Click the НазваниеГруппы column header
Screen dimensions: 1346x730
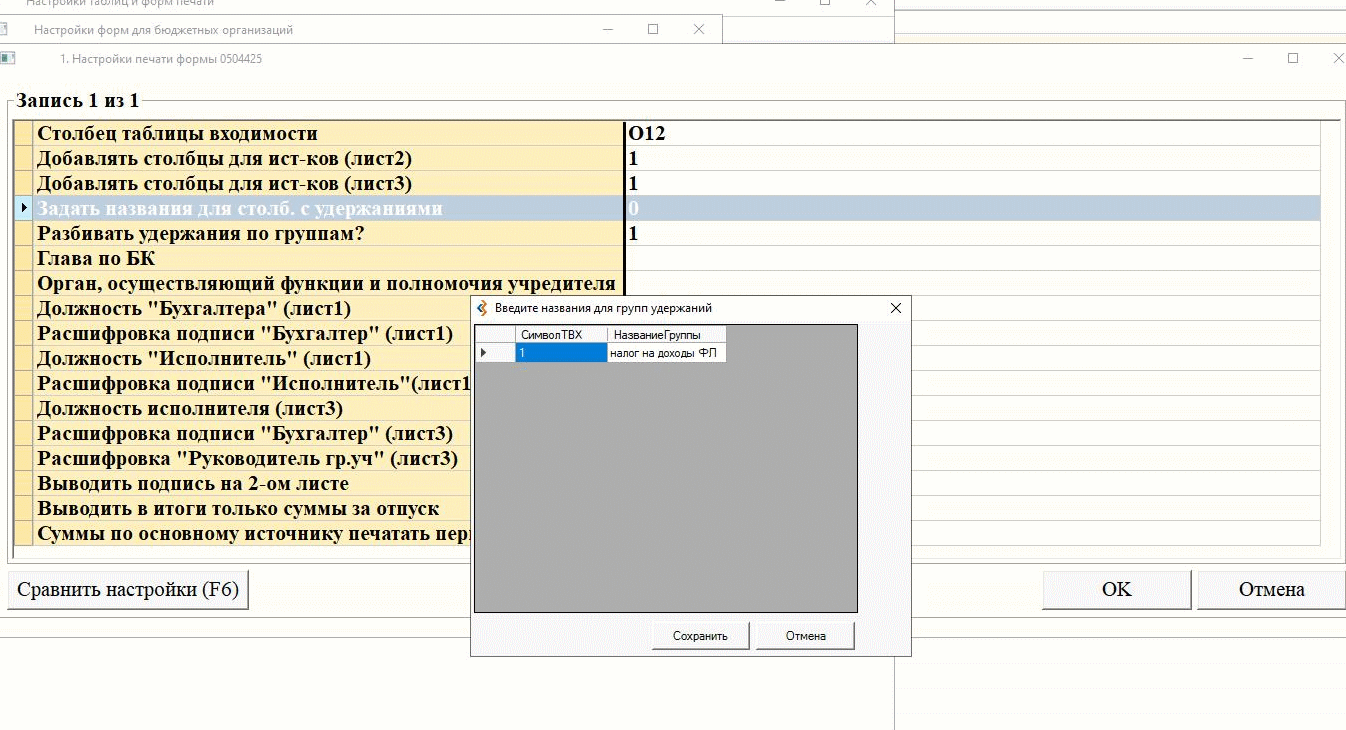click(x=666, y=334)
